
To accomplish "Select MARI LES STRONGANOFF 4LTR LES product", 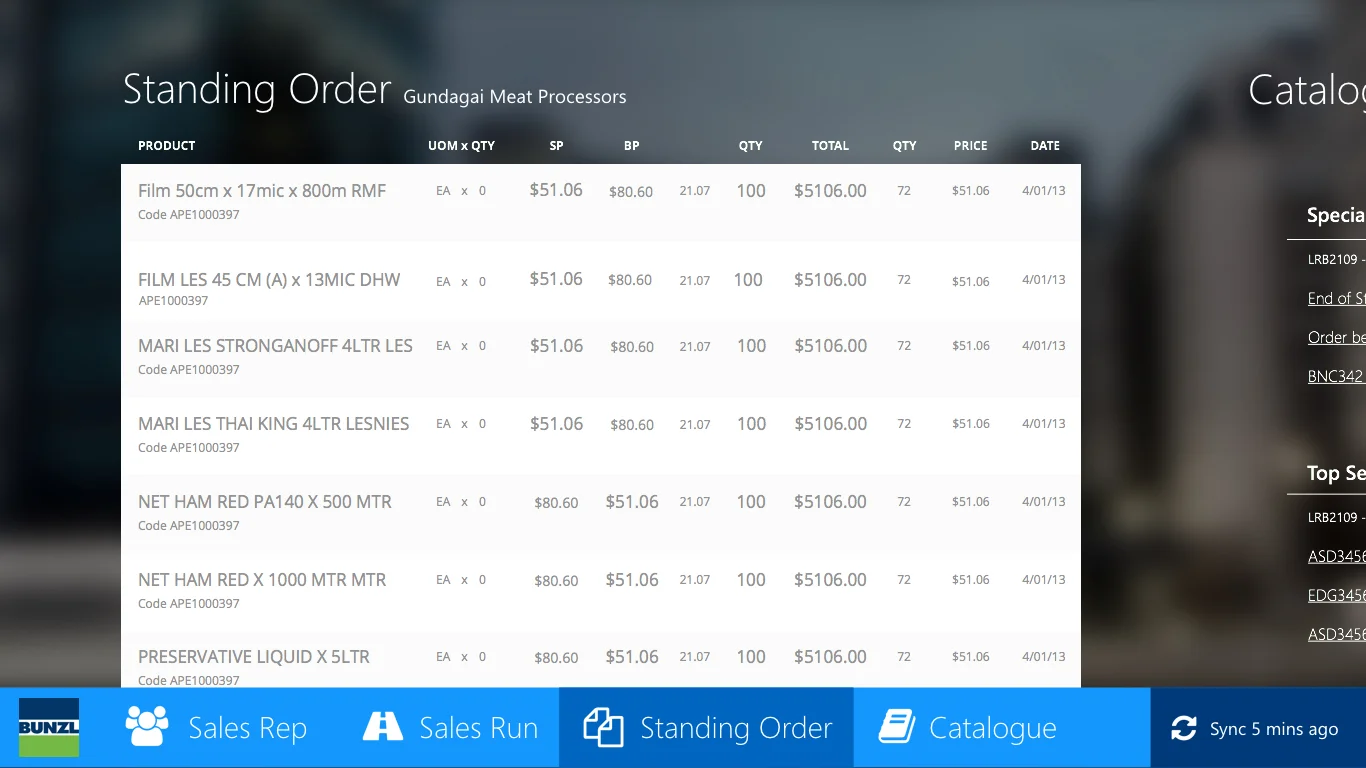I will pyautogui.click(x=275, y=346).
